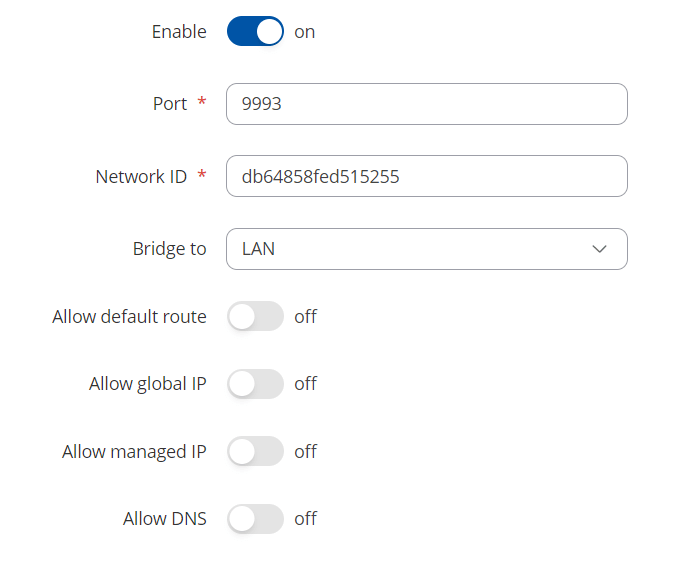Click the chevron arrow in the LAN selector

coord(600,249)
